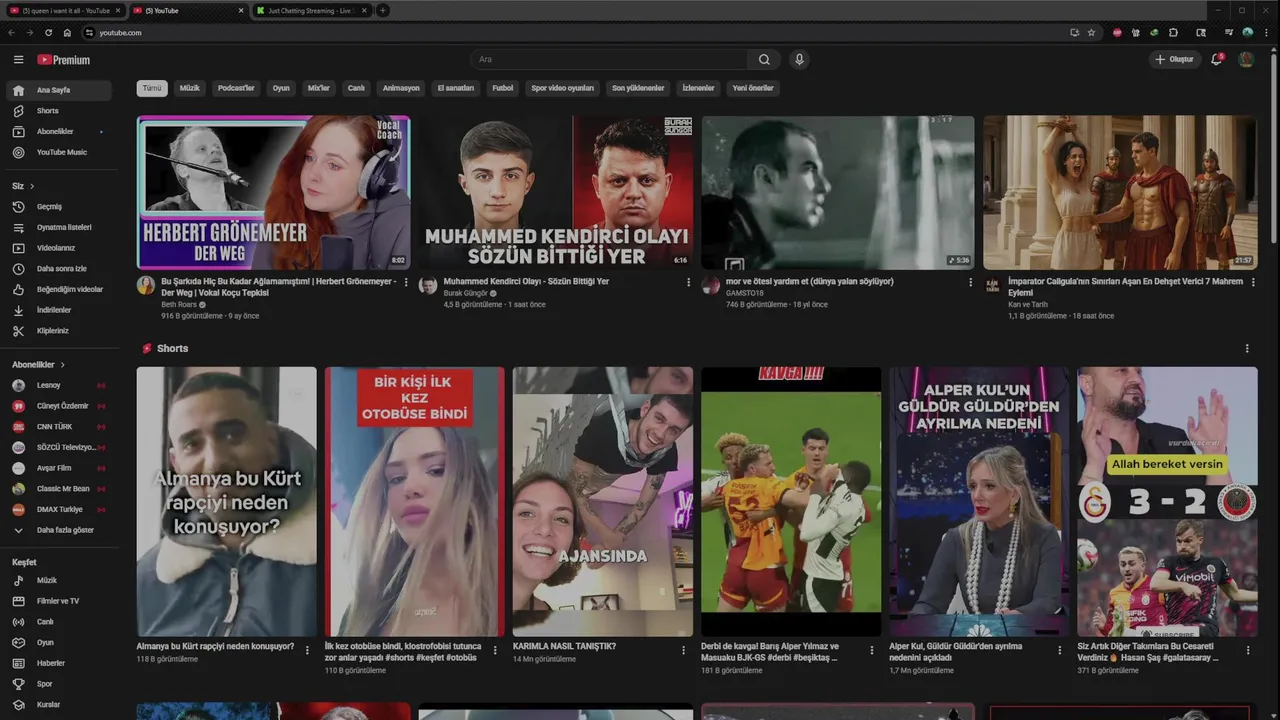Click the search magnifier button
Viewport: 1280px width, 720px height.
[x=764, y=60]
